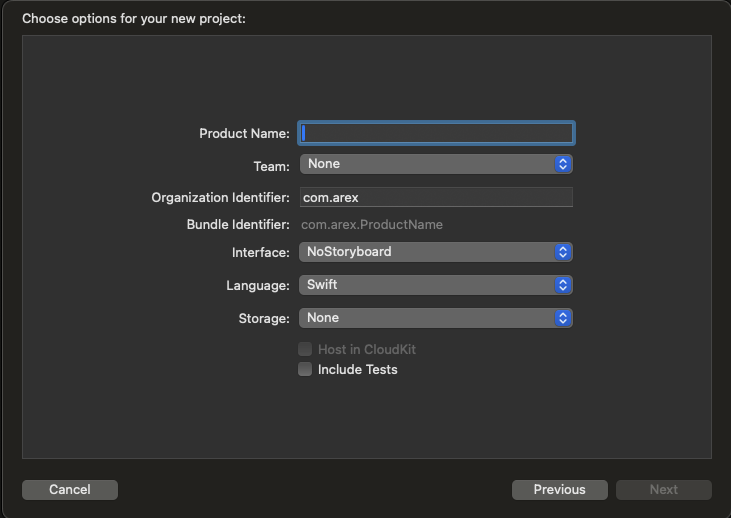Click the dimmed Next button
The image size is (731, 518).
point(663,490)
